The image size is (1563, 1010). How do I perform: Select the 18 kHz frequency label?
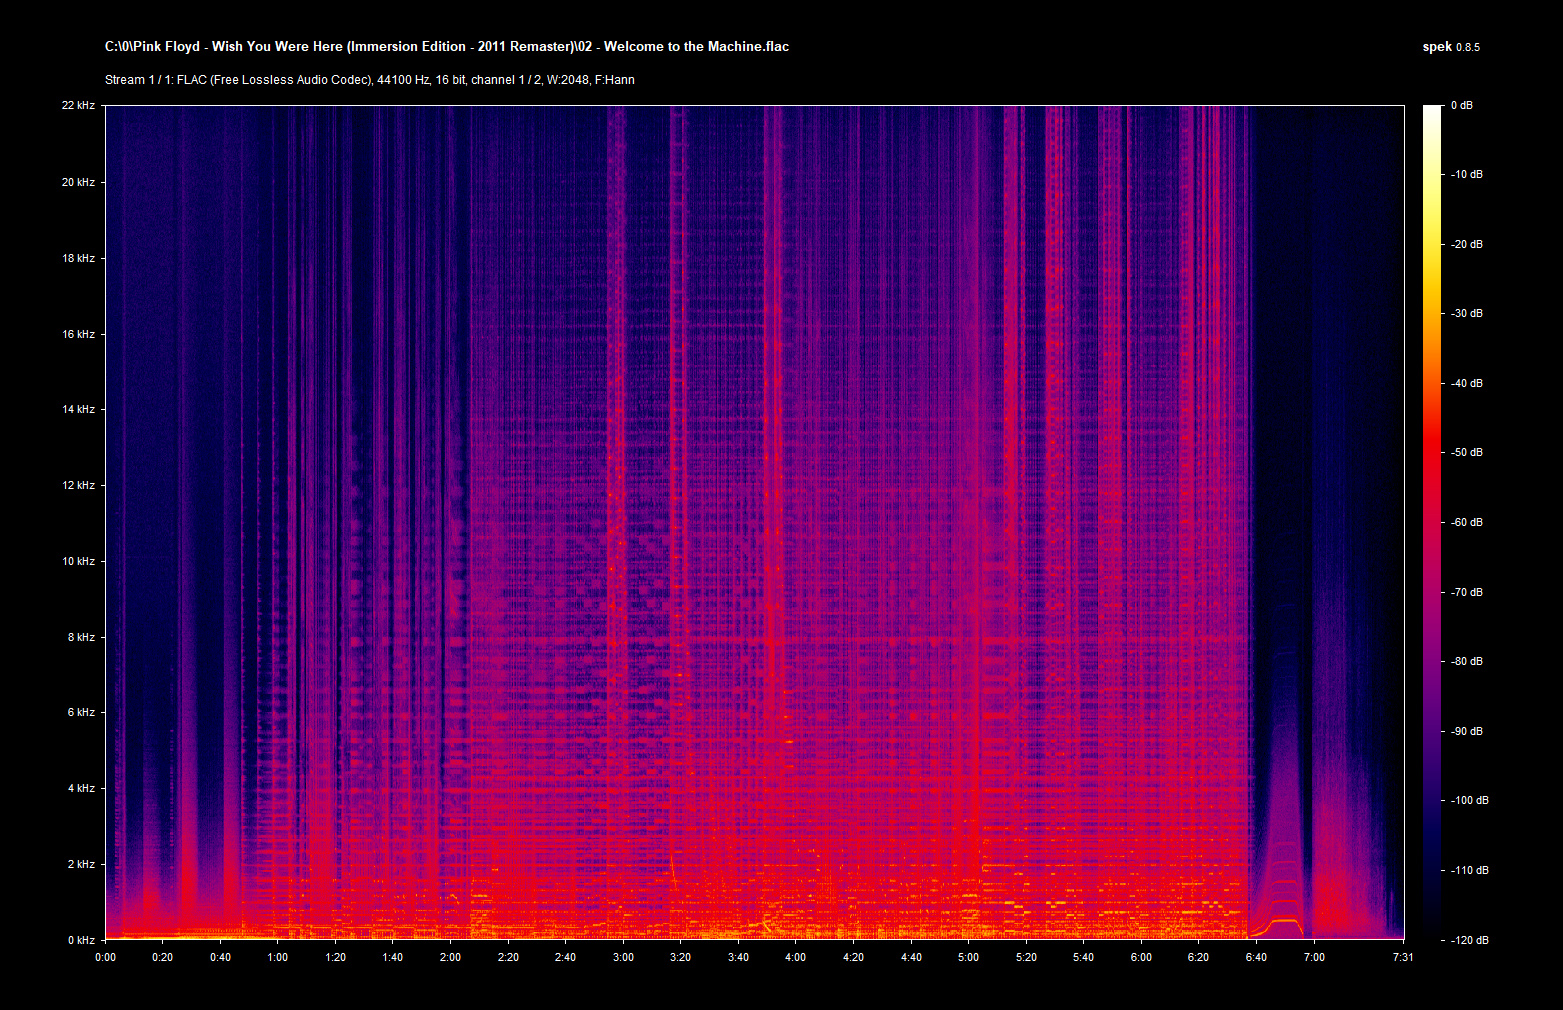coord(78,258)
